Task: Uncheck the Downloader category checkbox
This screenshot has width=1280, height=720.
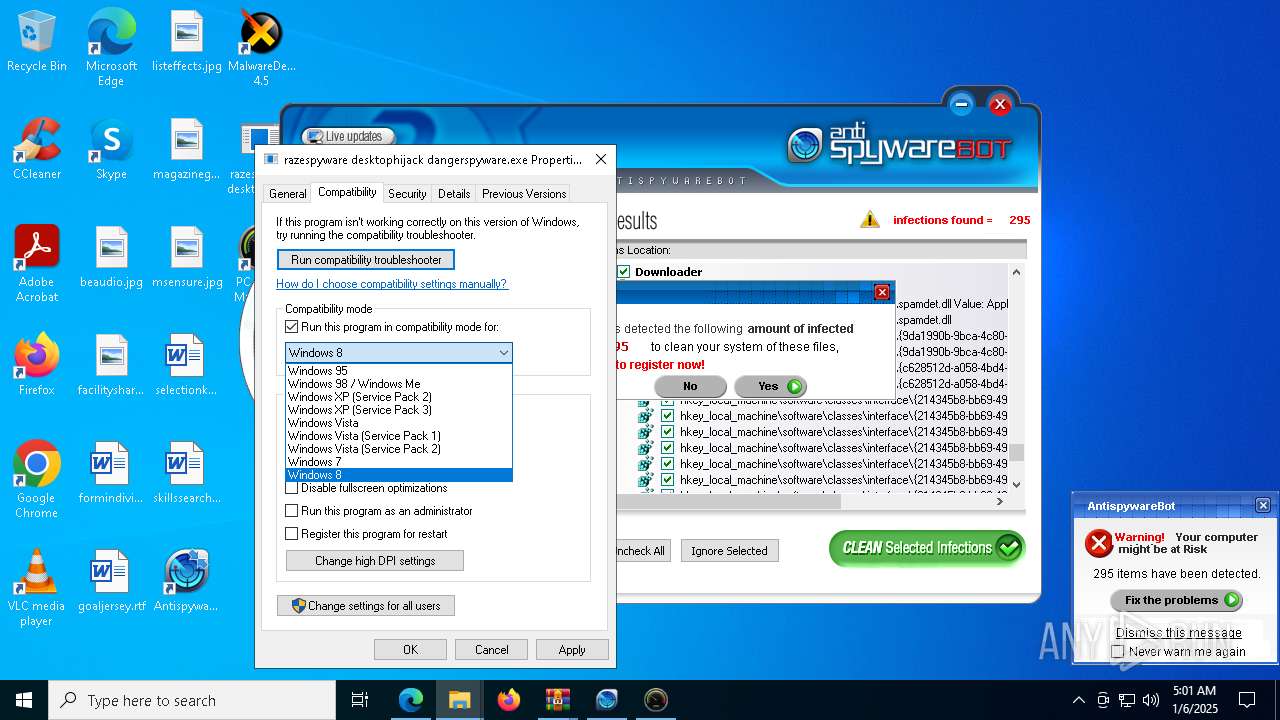Action: (624, 272)
